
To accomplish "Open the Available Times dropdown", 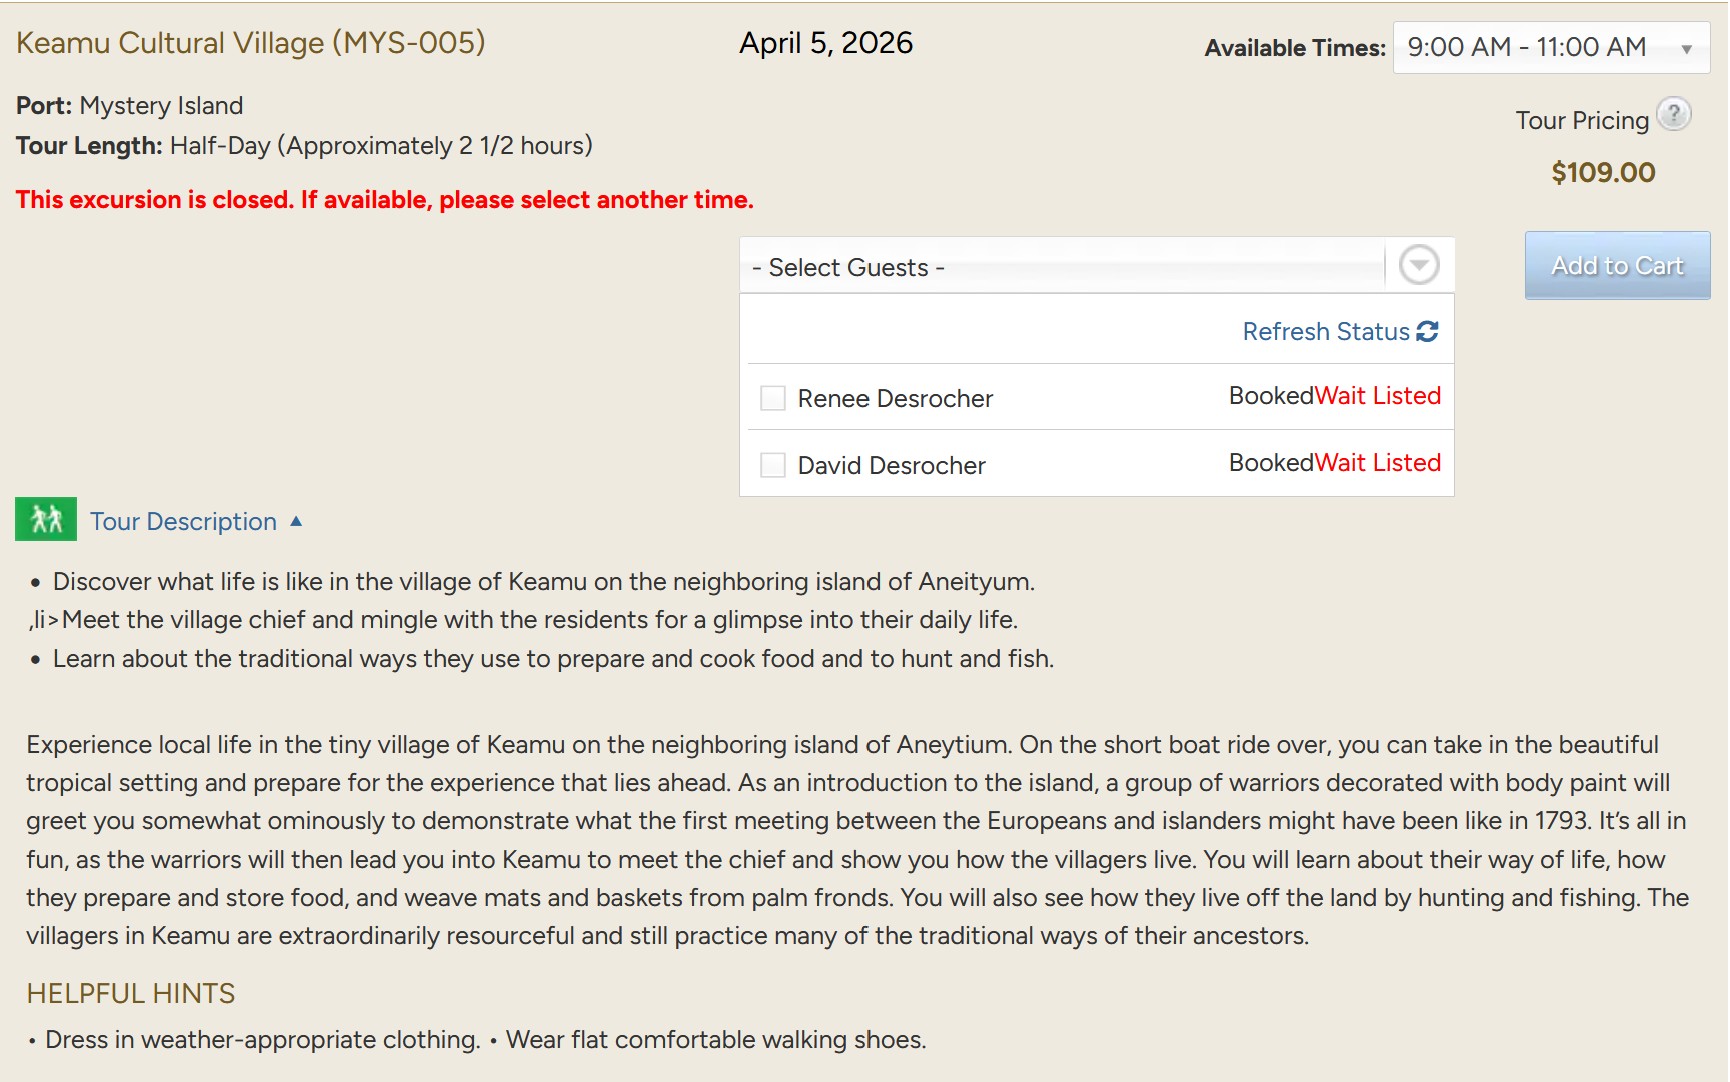I will pyautogui.click(x=1549, y=47).
